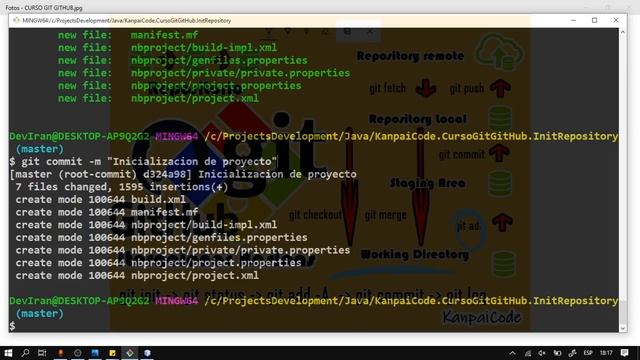The height and width of the screenshot is (360, 640).
Task: Open the yellow Sticky Notes taskbar icon
Action: point(112,353)
